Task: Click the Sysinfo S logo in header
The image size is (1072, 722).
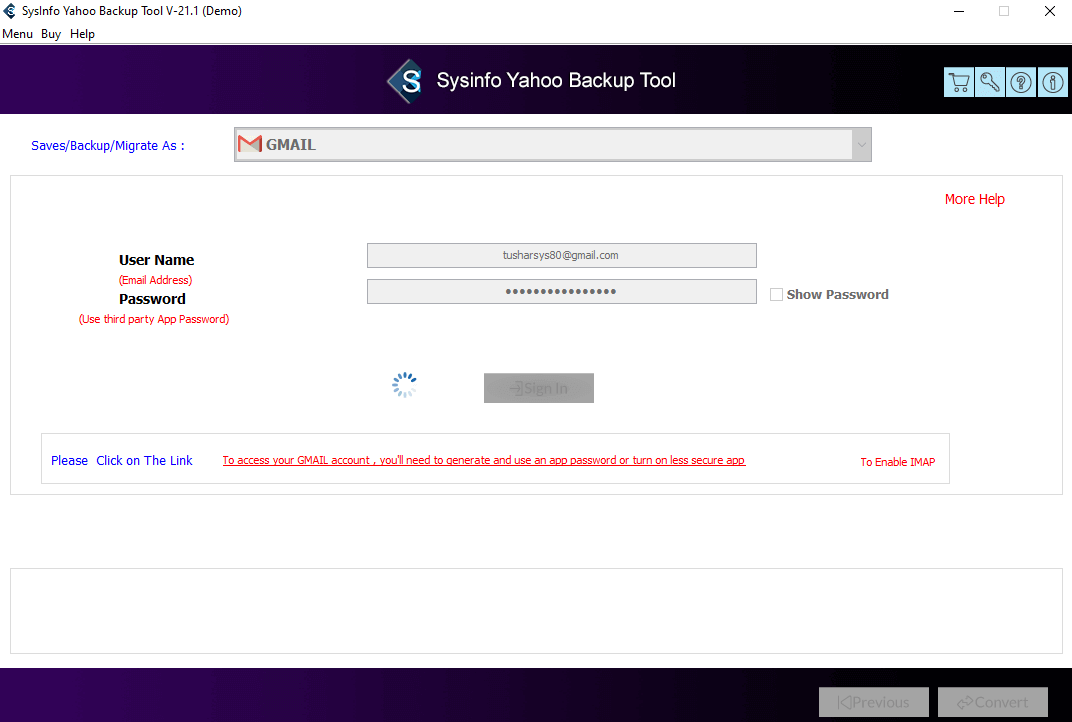Action: pyautogui.click(x=407, y=81)
